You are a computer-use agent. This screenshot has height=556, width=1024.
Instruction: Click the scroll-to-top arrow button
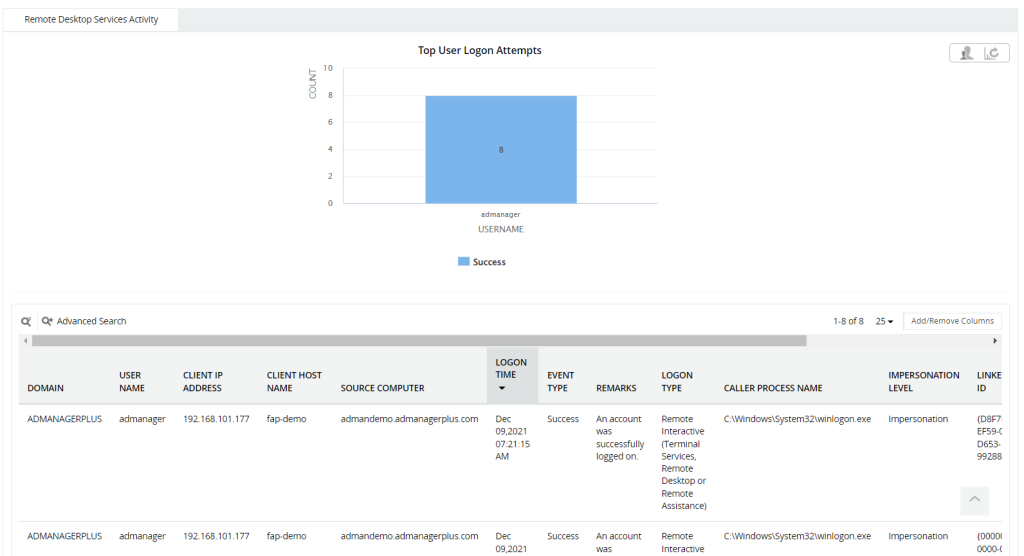[974, 500]
